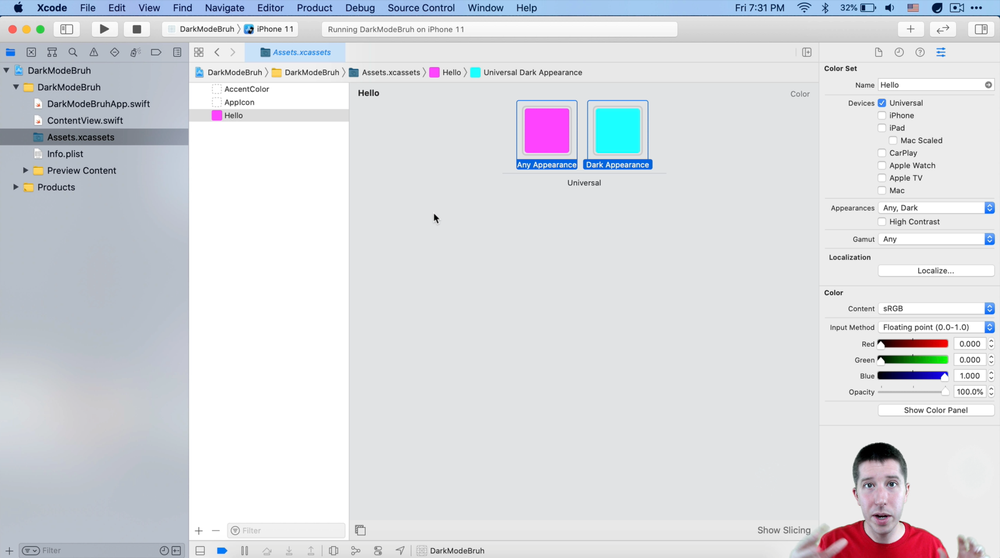1000x558 pixels.
Task: Collapse the DarkModeBruh project root
Action: coord(6,70)
